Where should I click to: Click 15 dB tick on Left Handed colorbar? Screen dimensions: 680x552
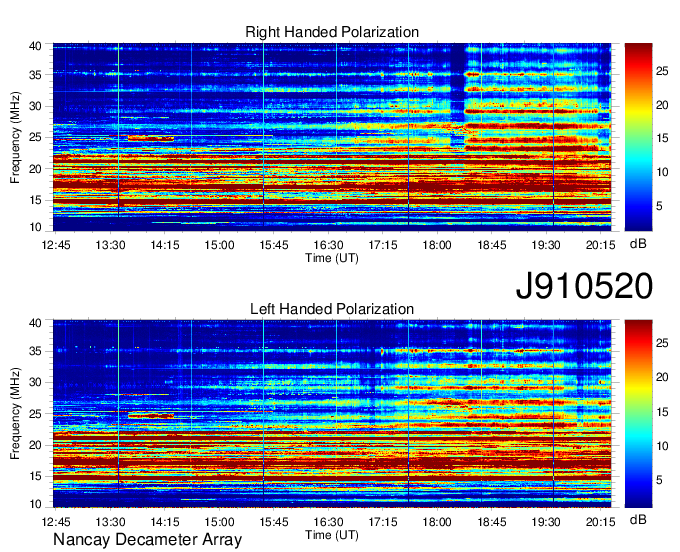(662, 412)
